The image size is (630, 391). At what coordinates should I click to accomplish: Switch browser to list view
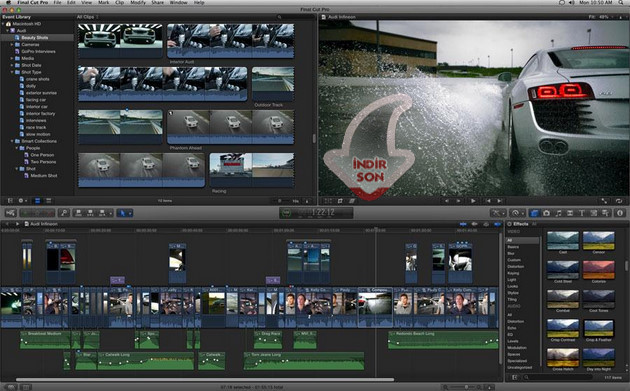pyautogui.click(x=49, y=201)
